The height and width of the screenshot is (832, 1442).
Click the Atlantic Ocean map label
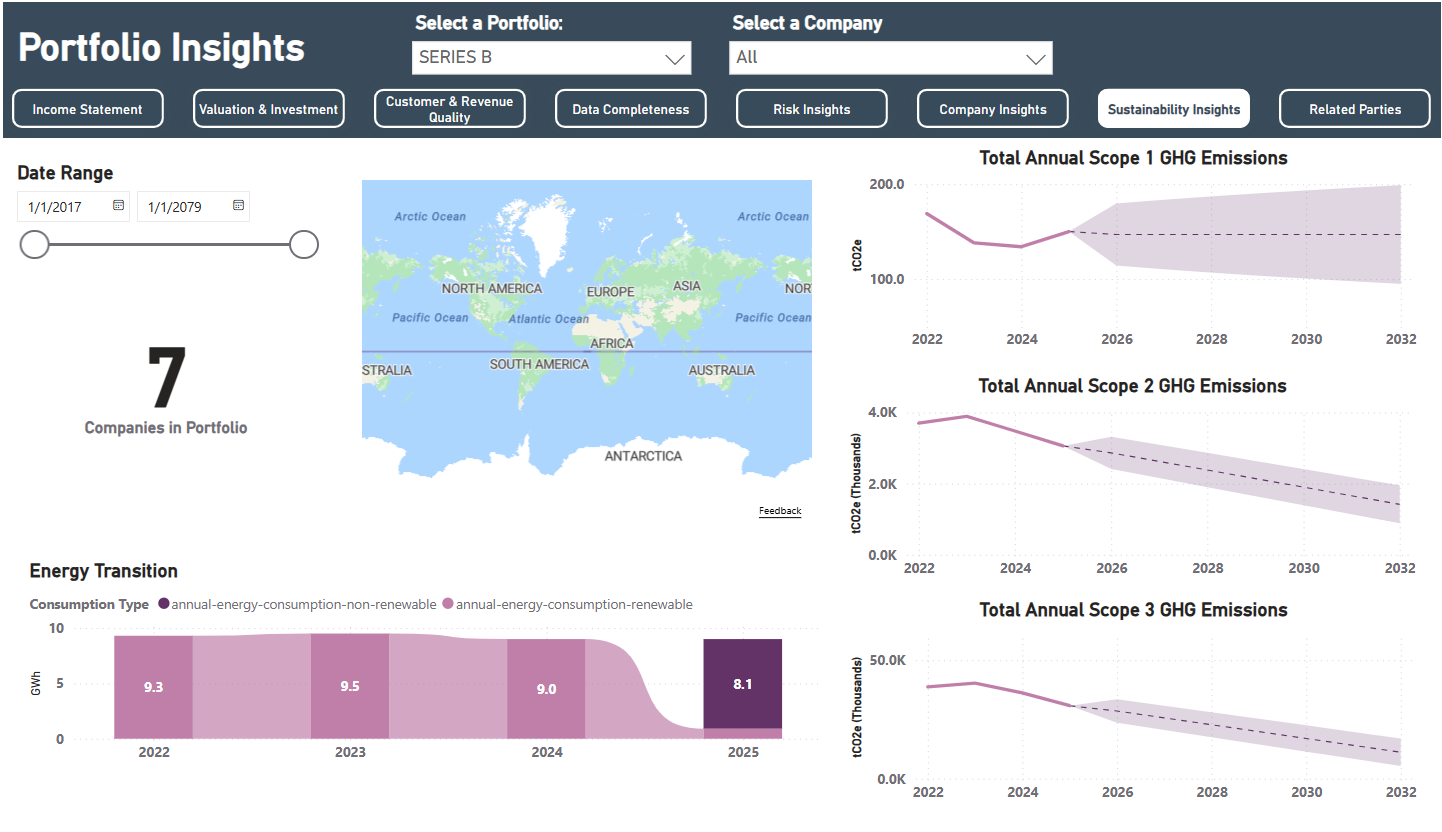click(549, 319)
